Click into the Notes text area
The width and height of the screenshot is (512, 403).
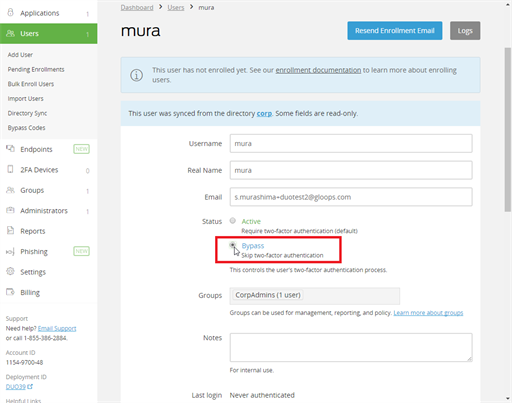(x=351, y=347)
